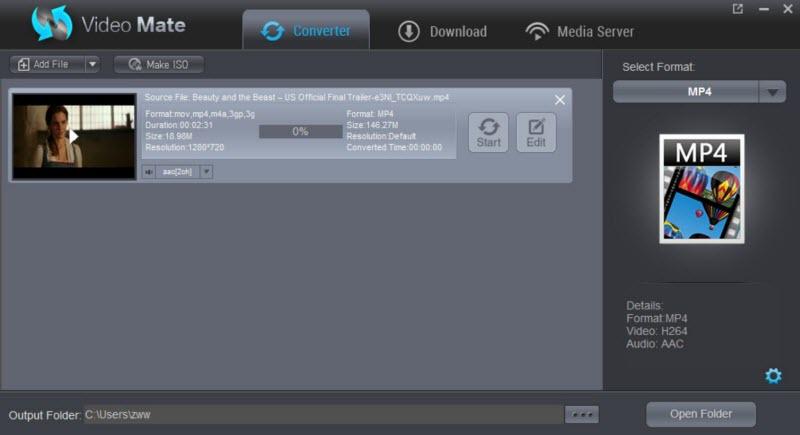Click the Output Folder path field
Screen dimensions: 800x435
323,415
